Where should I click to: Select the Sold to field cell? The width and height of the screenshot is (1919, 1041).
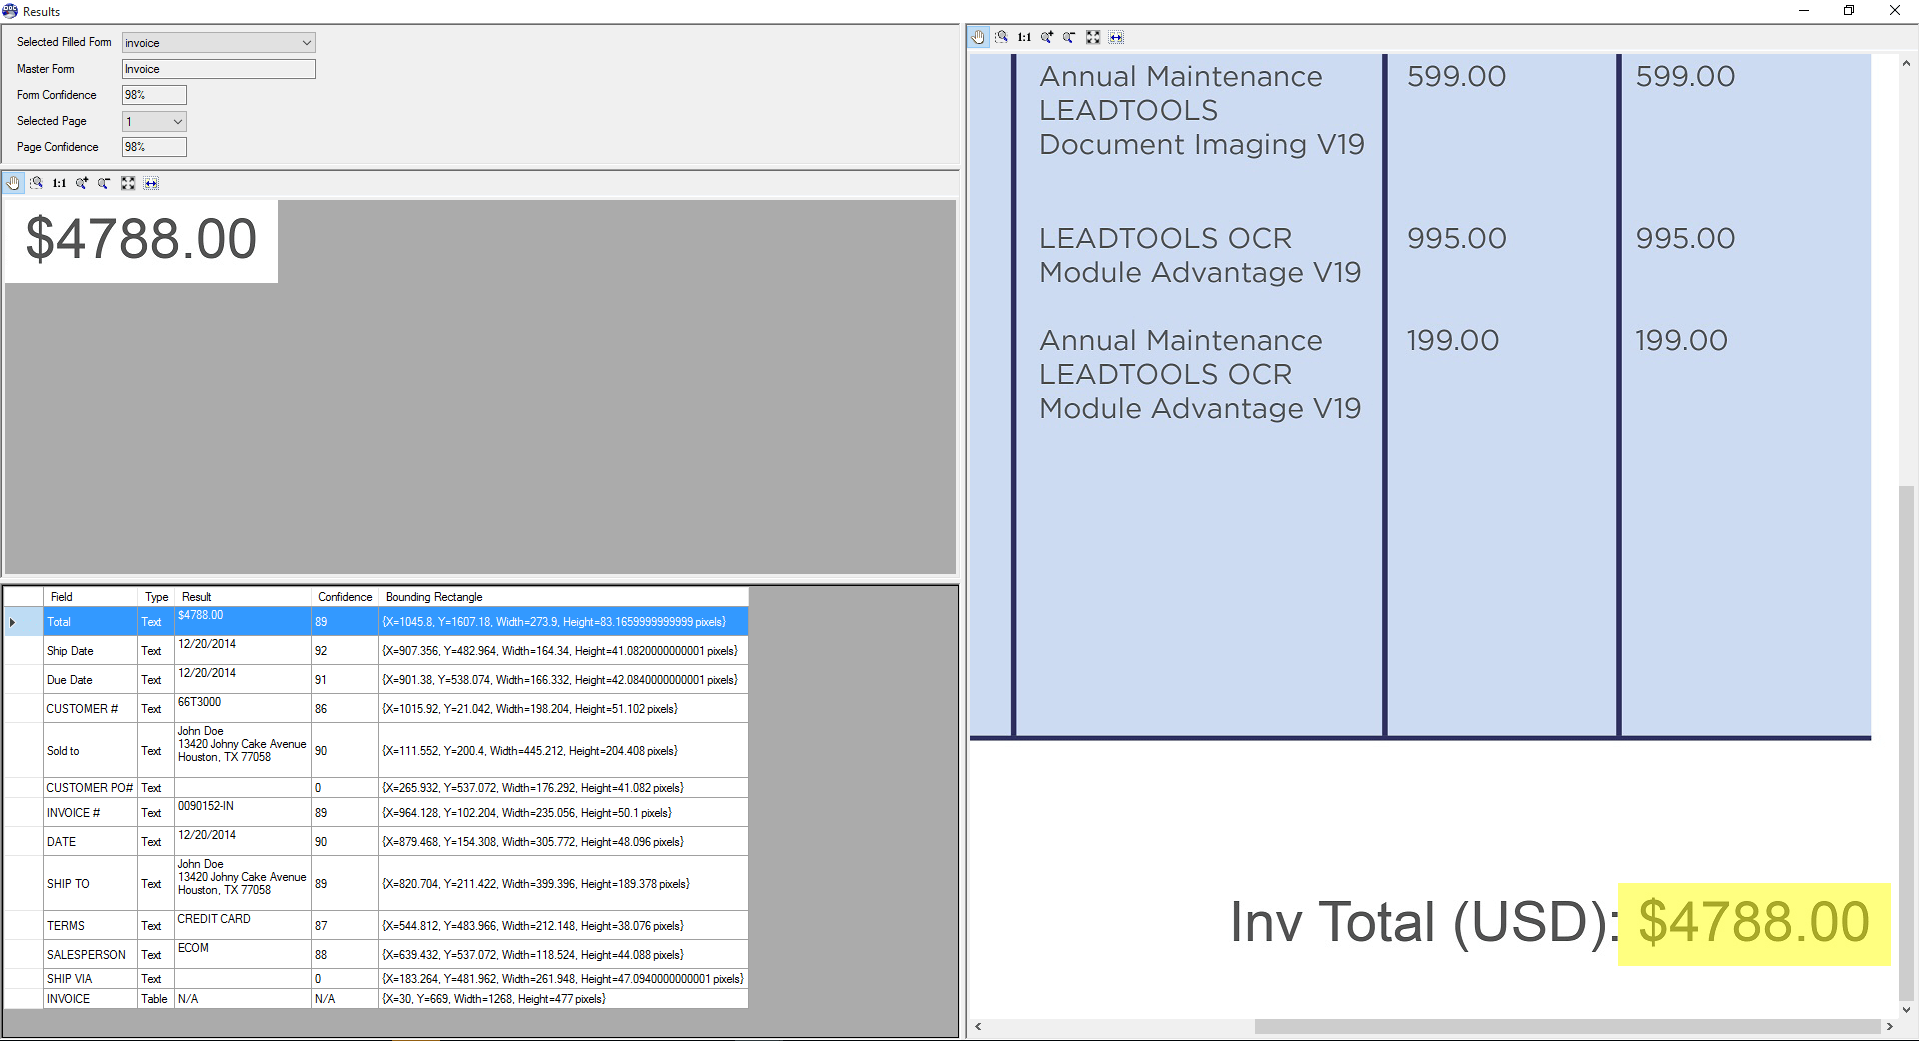(90, 751)
